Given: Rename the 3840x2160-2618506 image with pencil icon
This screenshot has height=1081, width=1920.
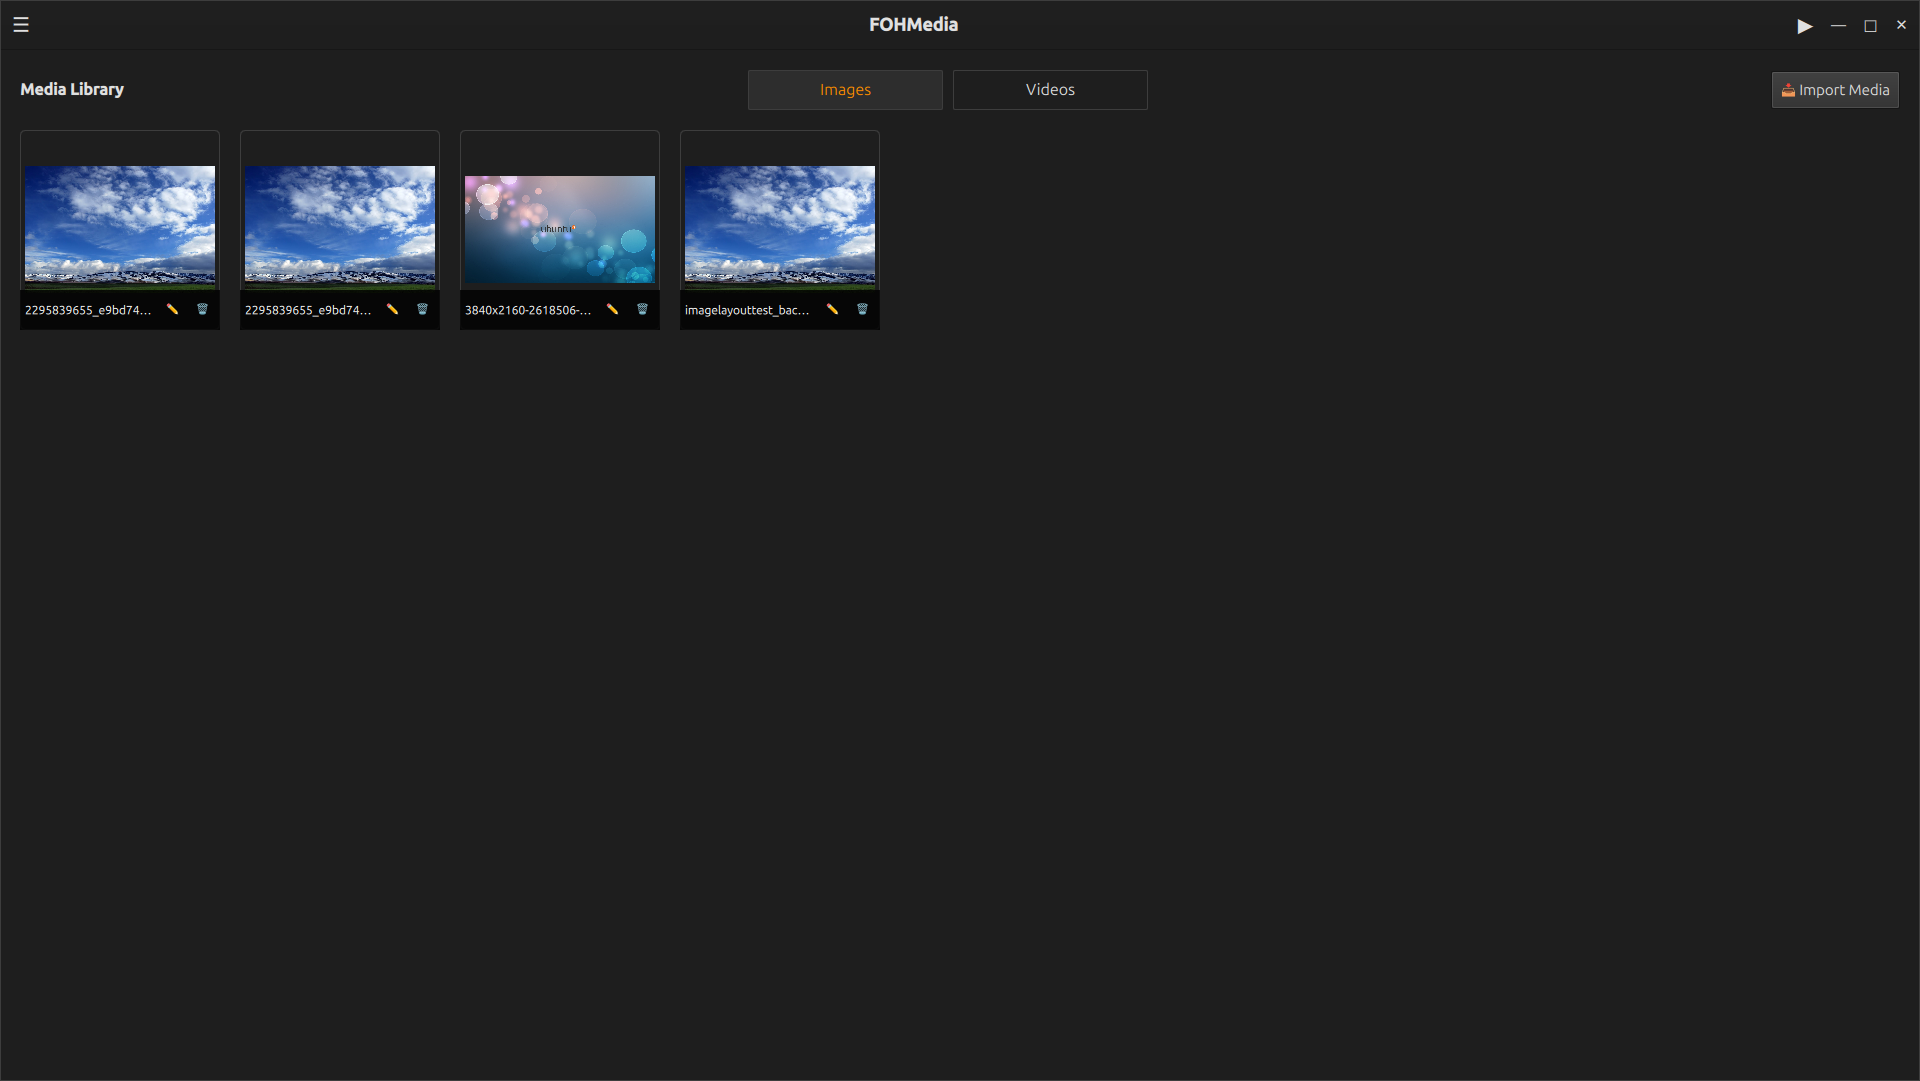Looking at the screenshot, I should pyautogui.click(x=612, y=310).
